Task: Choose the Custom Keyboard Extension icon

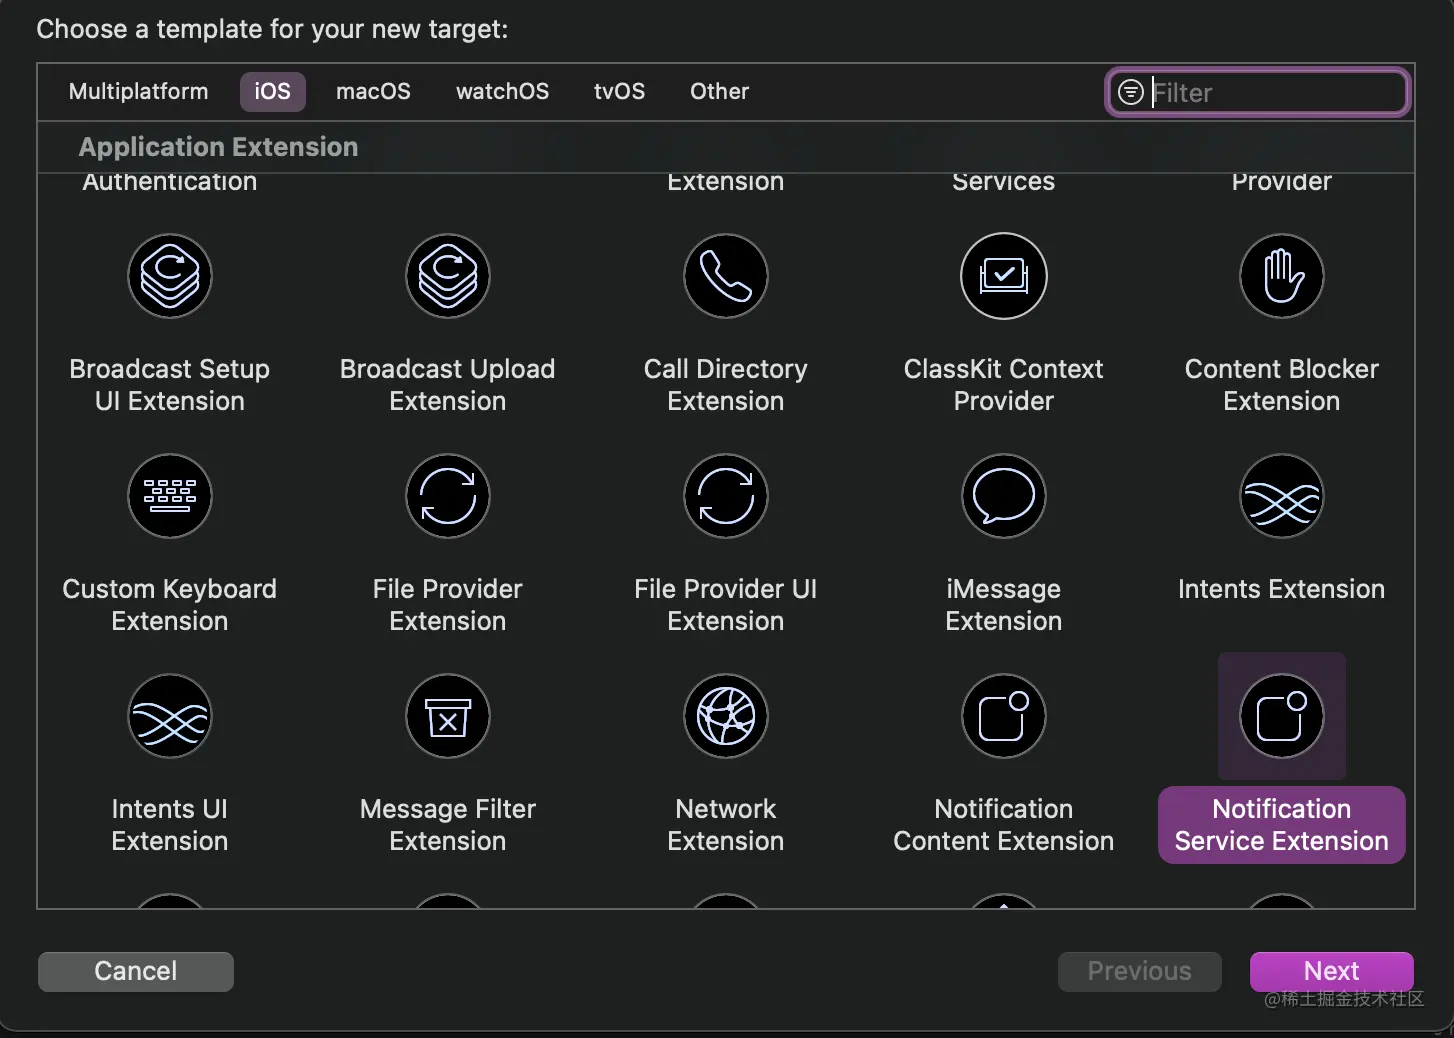Action: [170, 496]
